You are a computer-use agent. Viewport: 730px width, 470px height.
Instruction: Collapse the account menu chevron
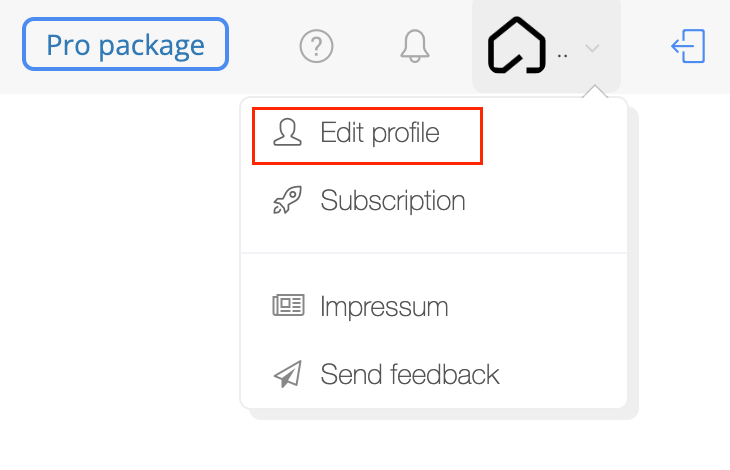coord(592,48)
